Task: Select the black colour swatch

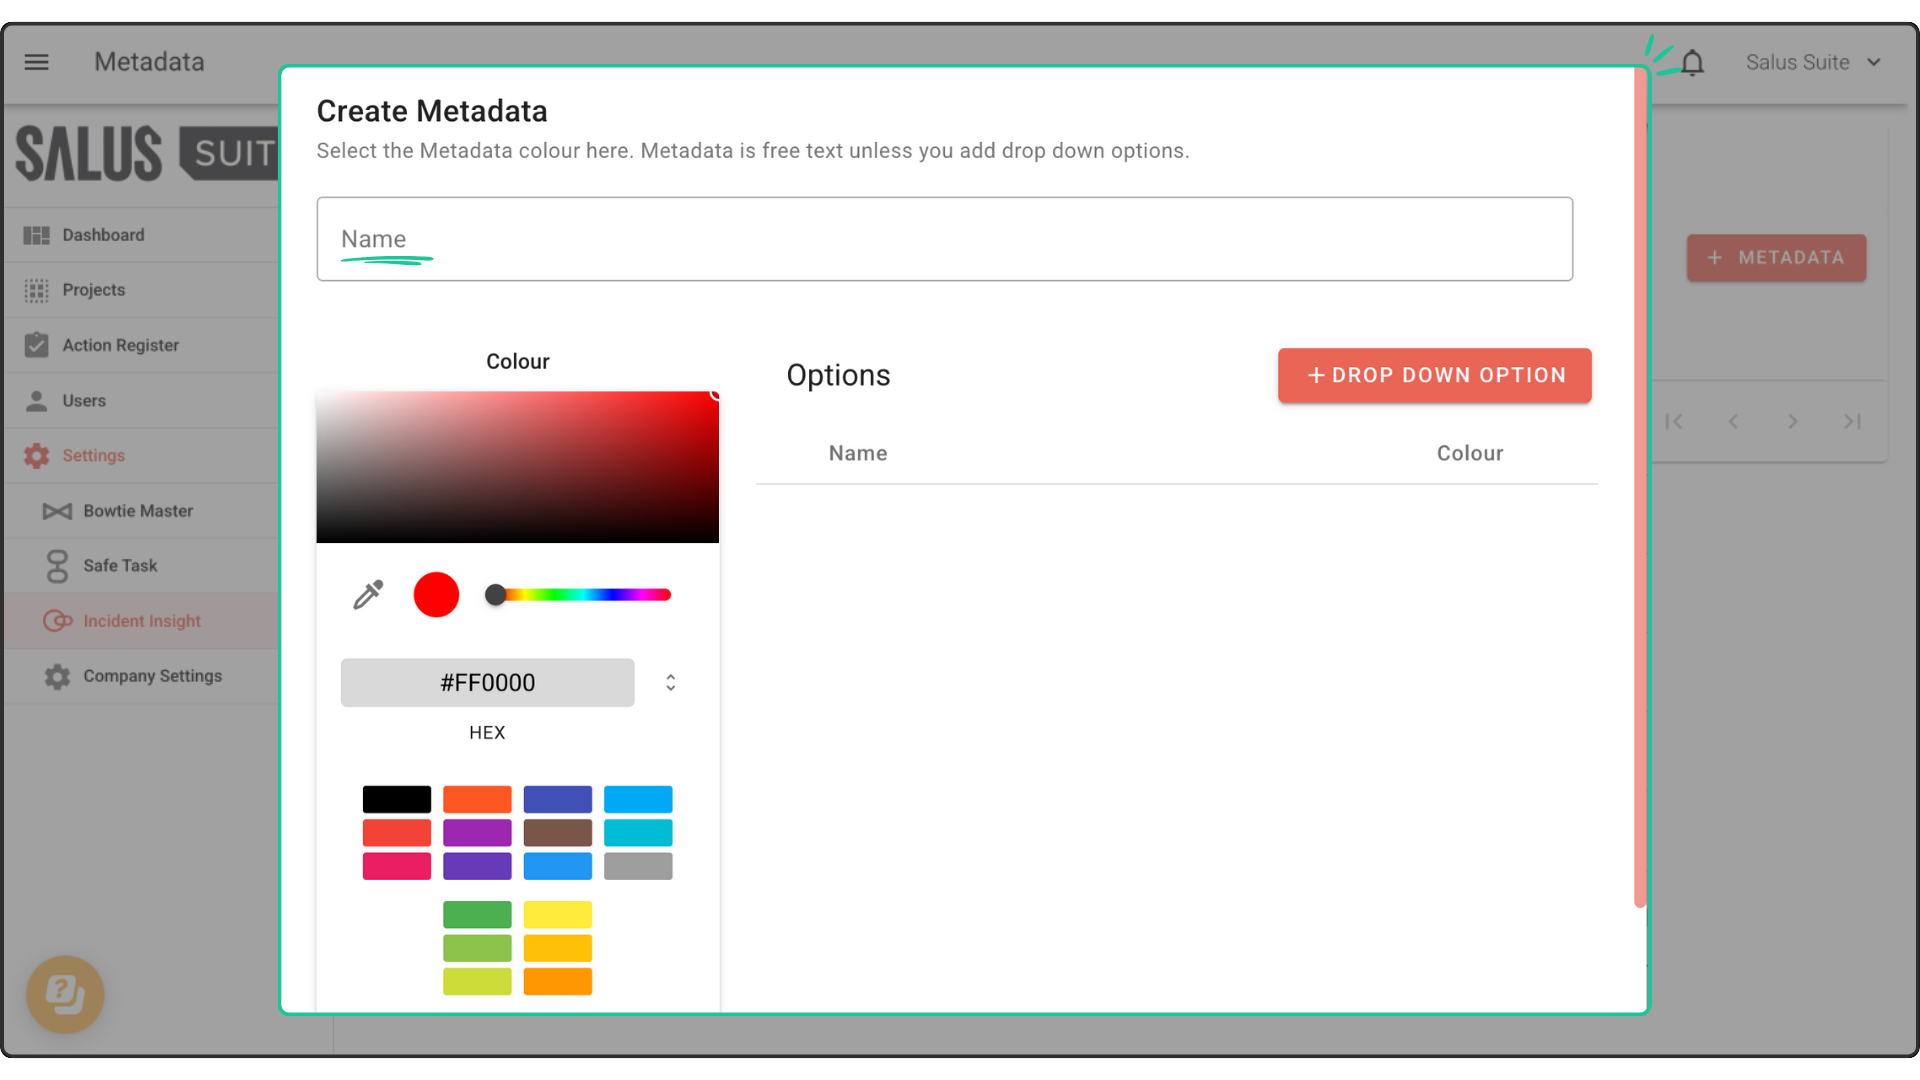Action: [396, 799]
